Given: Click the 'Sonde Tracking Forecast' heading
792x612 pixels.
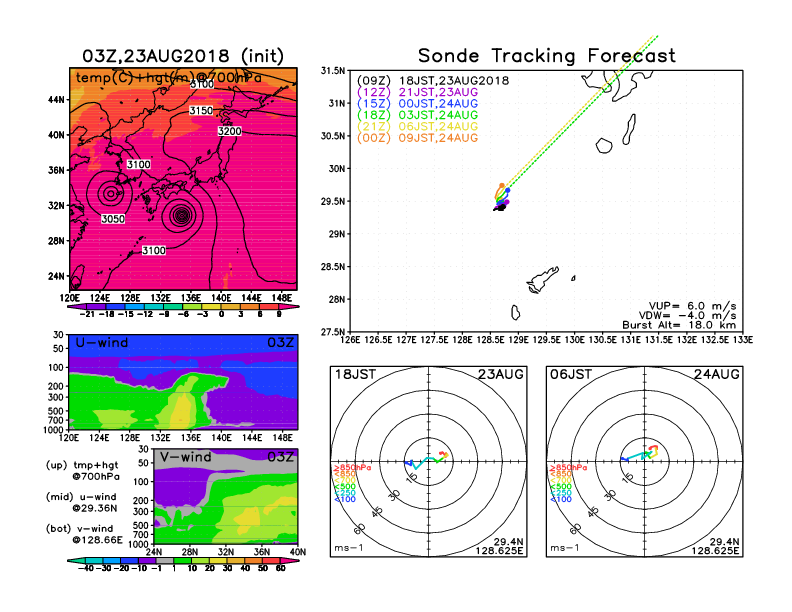Looking at the screenshot, I should point(547,56).
